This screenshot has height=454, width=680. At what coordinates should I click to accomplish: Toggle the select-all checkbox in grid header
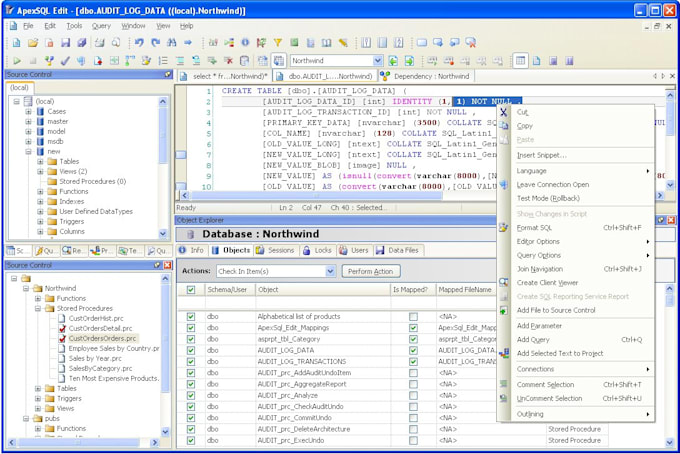[x=191, y=290]
